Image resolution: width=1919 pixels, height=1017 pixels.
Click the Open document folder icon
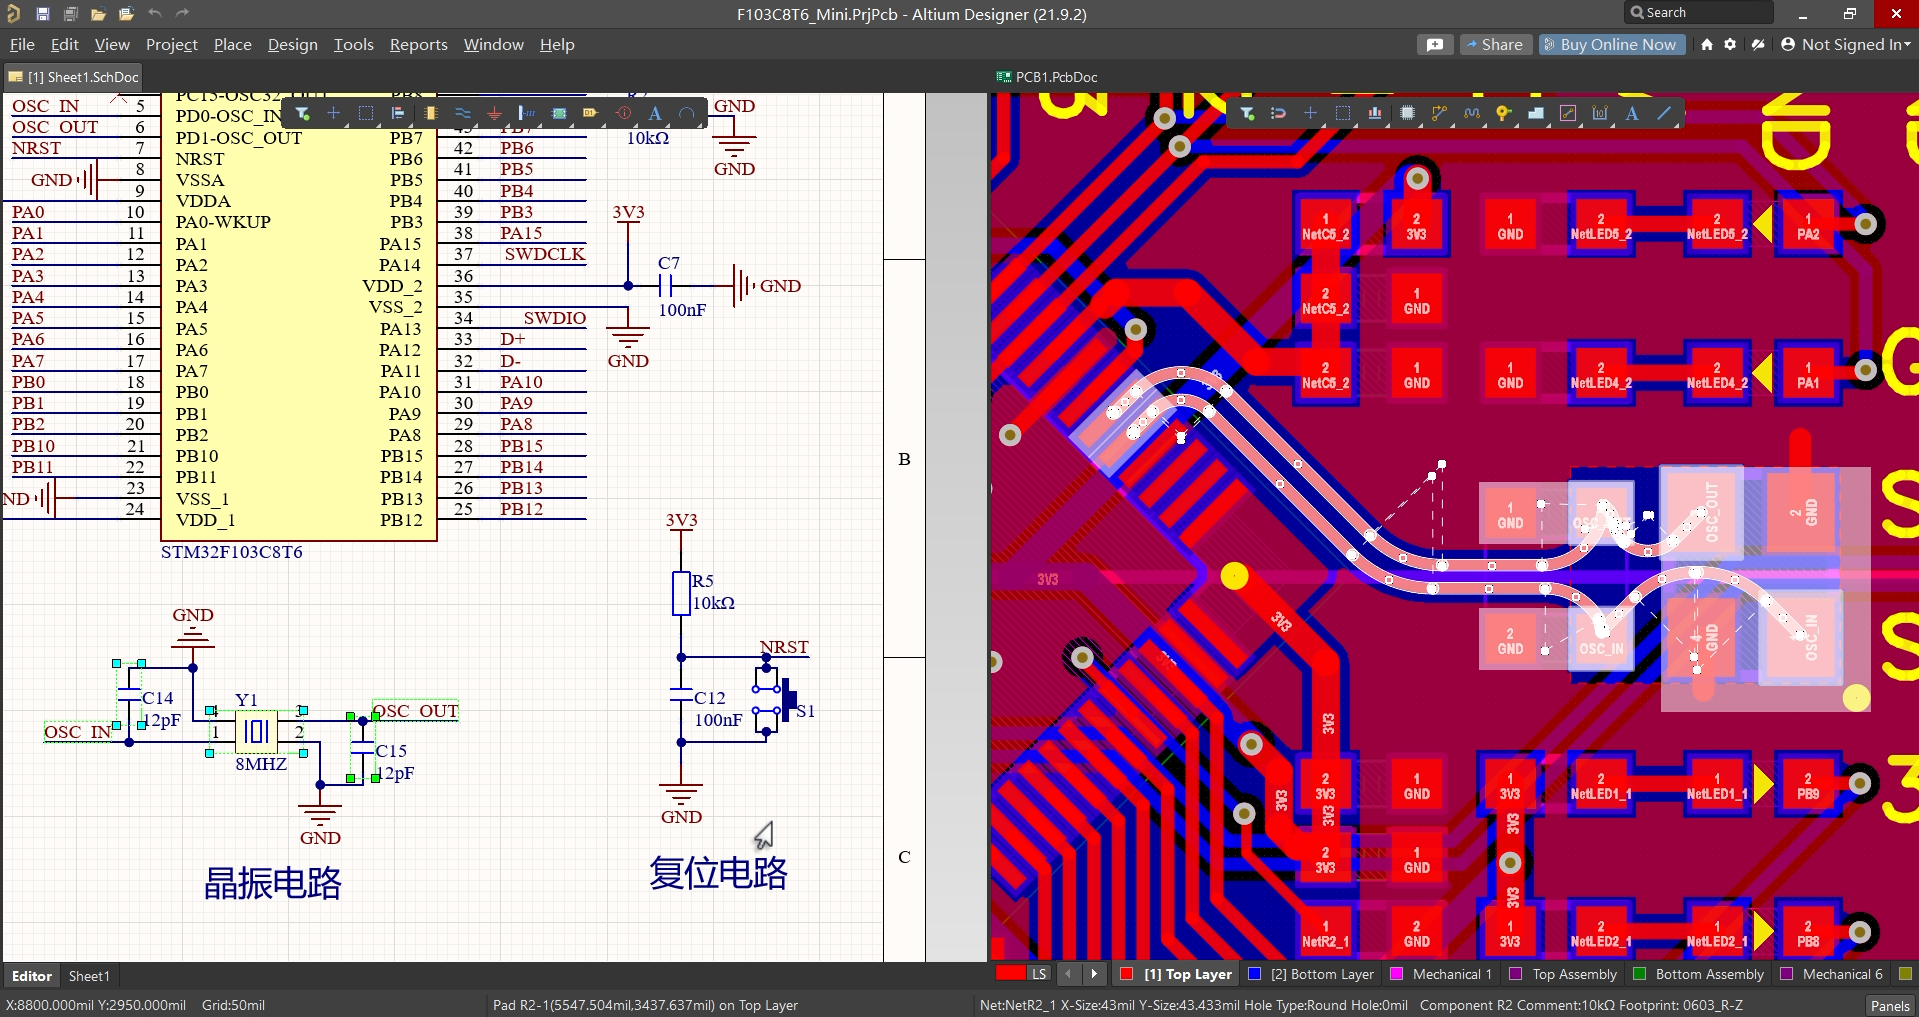[98, 14]
